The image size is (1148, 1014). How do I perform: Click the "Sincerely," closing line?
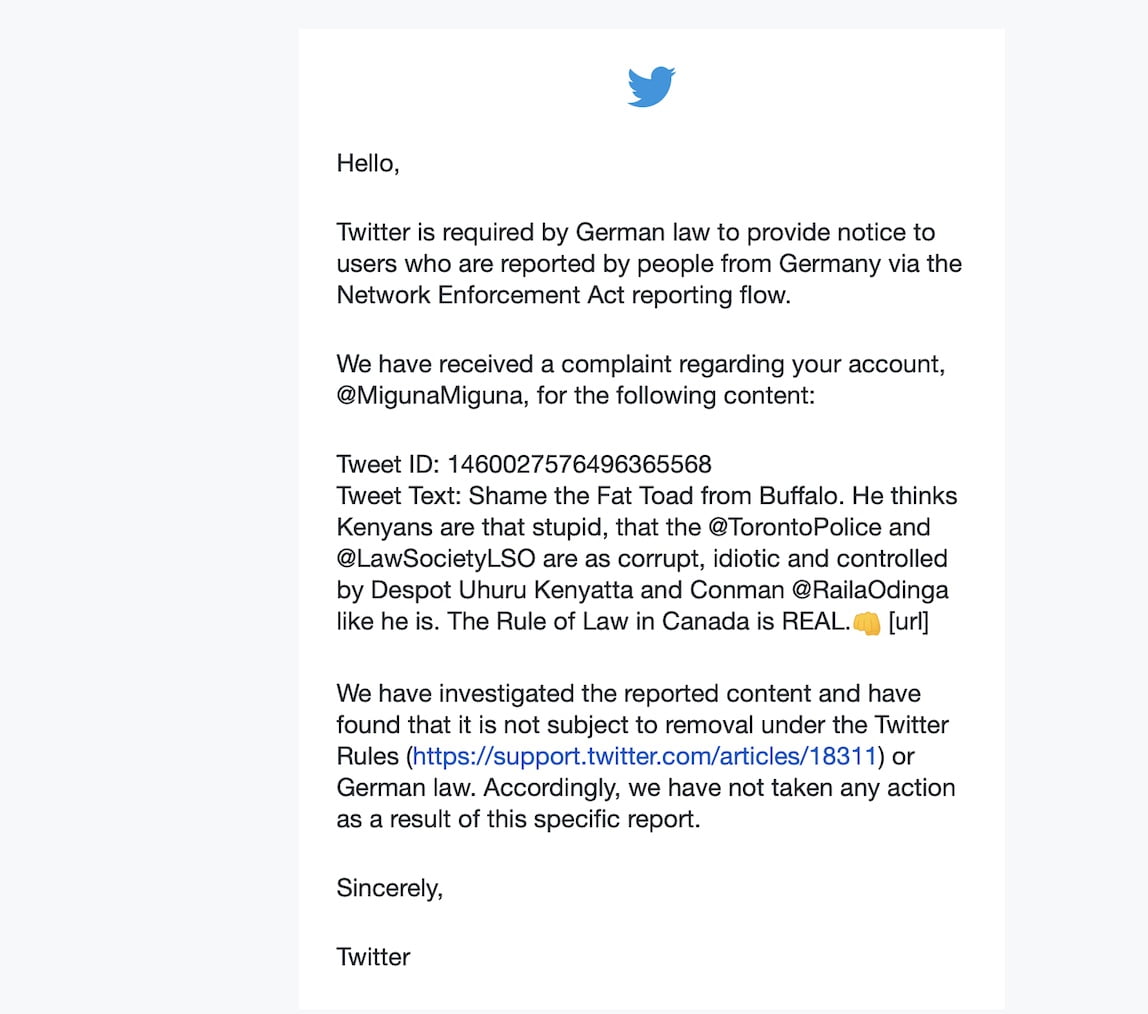390,888
